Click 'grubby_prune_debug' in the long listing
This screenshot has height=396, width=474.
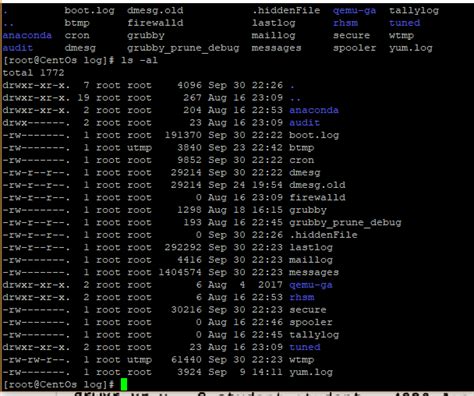345,223
